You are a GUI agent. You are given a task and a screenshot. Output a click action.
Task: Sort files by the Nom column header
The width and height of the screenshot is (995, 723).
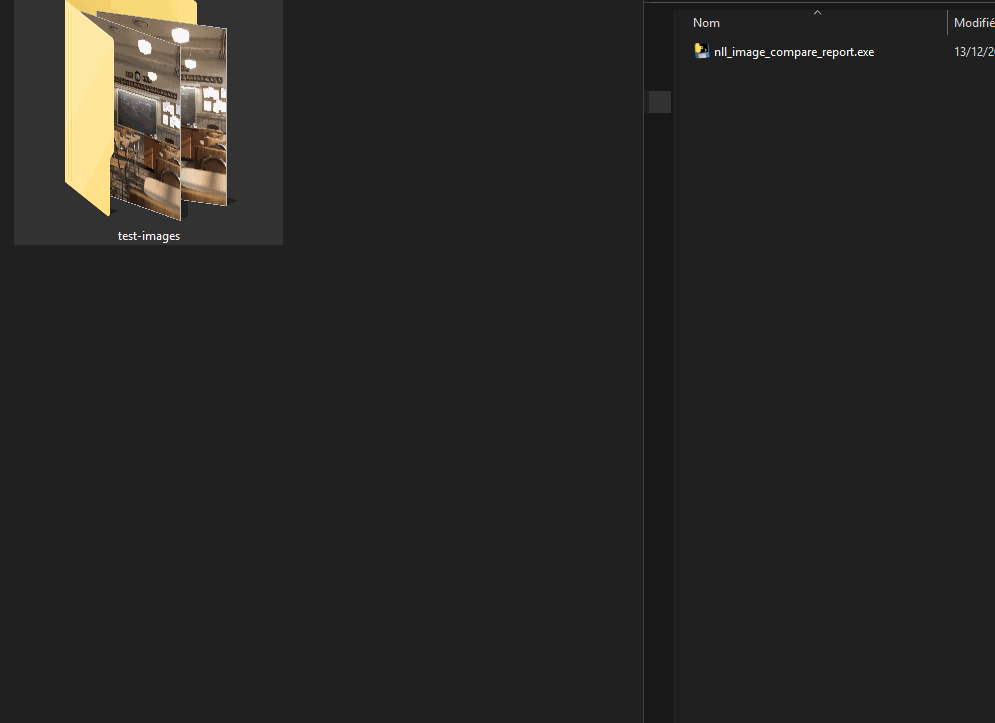[706, 23]
